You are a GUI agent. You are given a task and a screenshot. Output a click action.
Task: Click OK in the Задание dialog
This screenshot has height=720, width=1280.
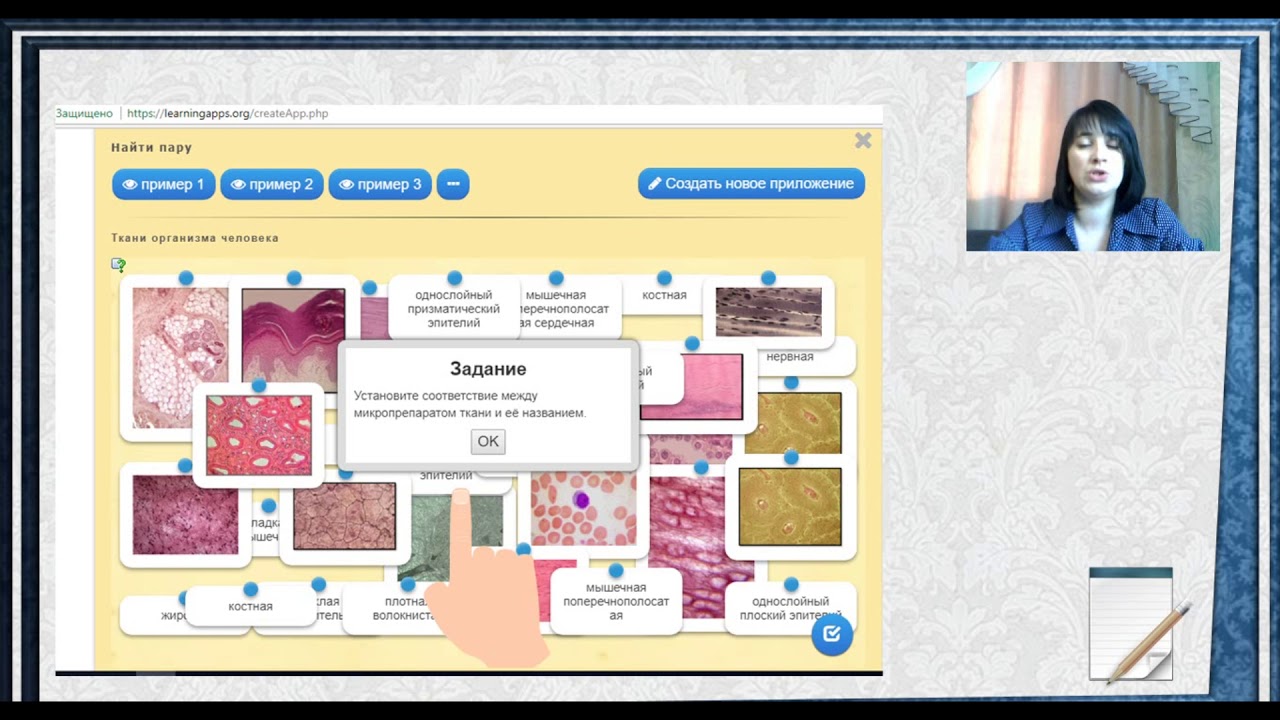coord(488,441)
